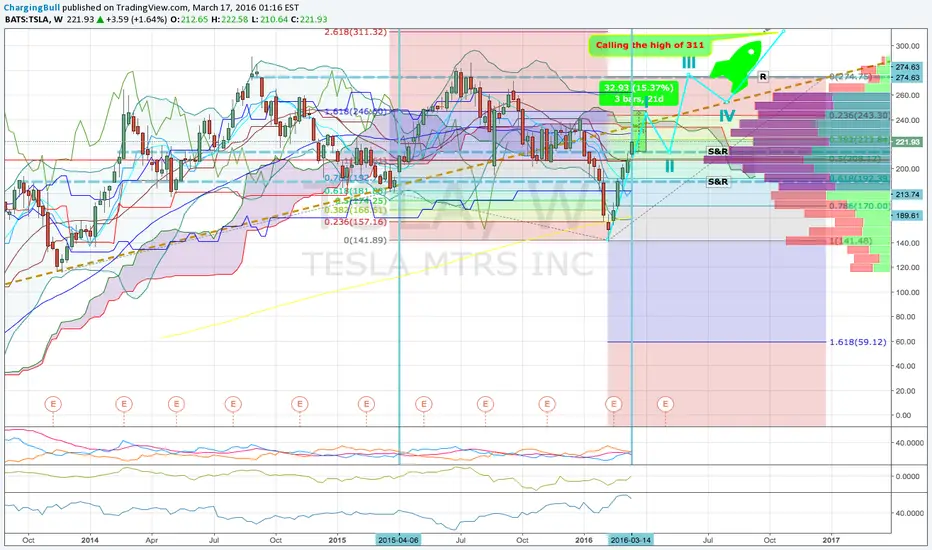Click the 2017 label on the time axis
932x550 pixels.
831,540
